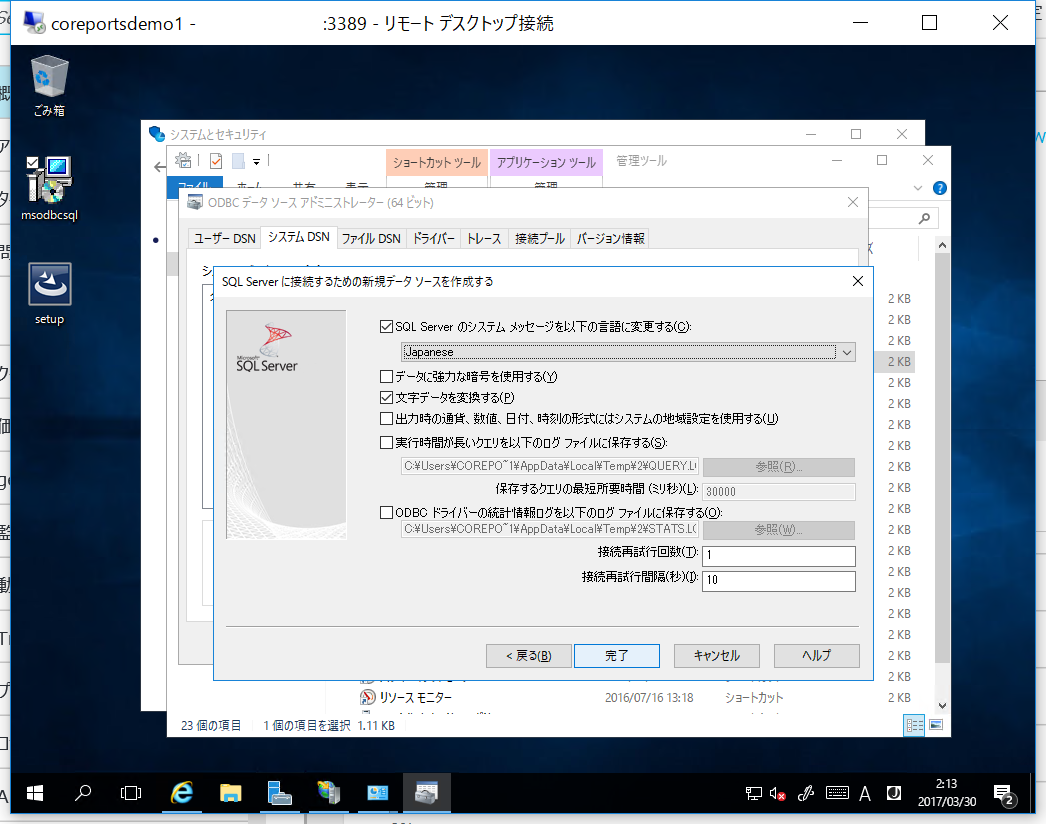The width and height of the screenshot is (1046, 824).
Task: Click the Explorer search magnifier icon
Action: [x=924, y=218]
